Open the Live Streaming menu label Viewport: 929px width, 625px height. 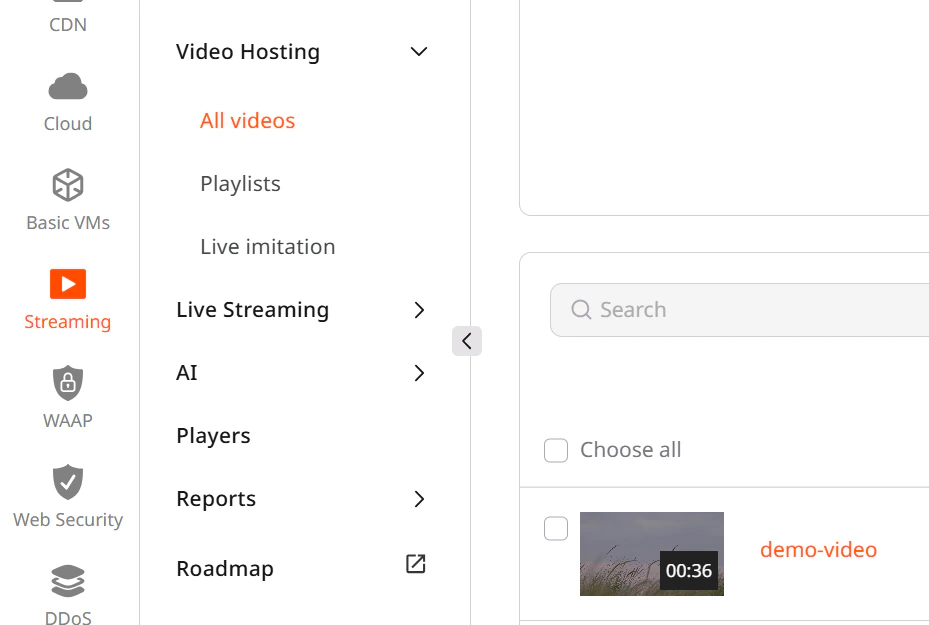252,310
